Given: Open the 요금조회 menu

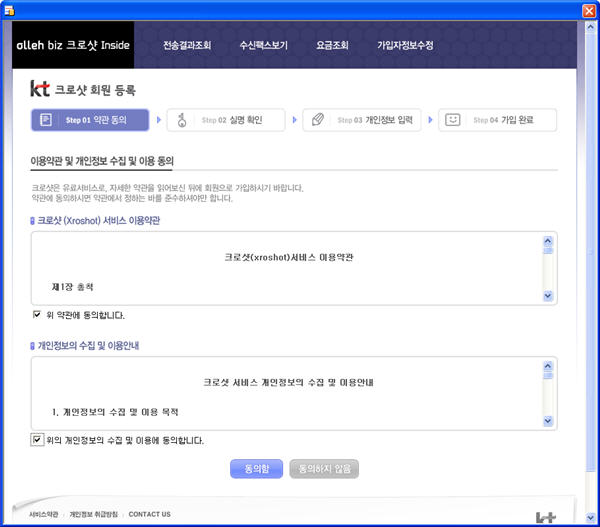Looking at the screenshot, I should click(332, 45).
